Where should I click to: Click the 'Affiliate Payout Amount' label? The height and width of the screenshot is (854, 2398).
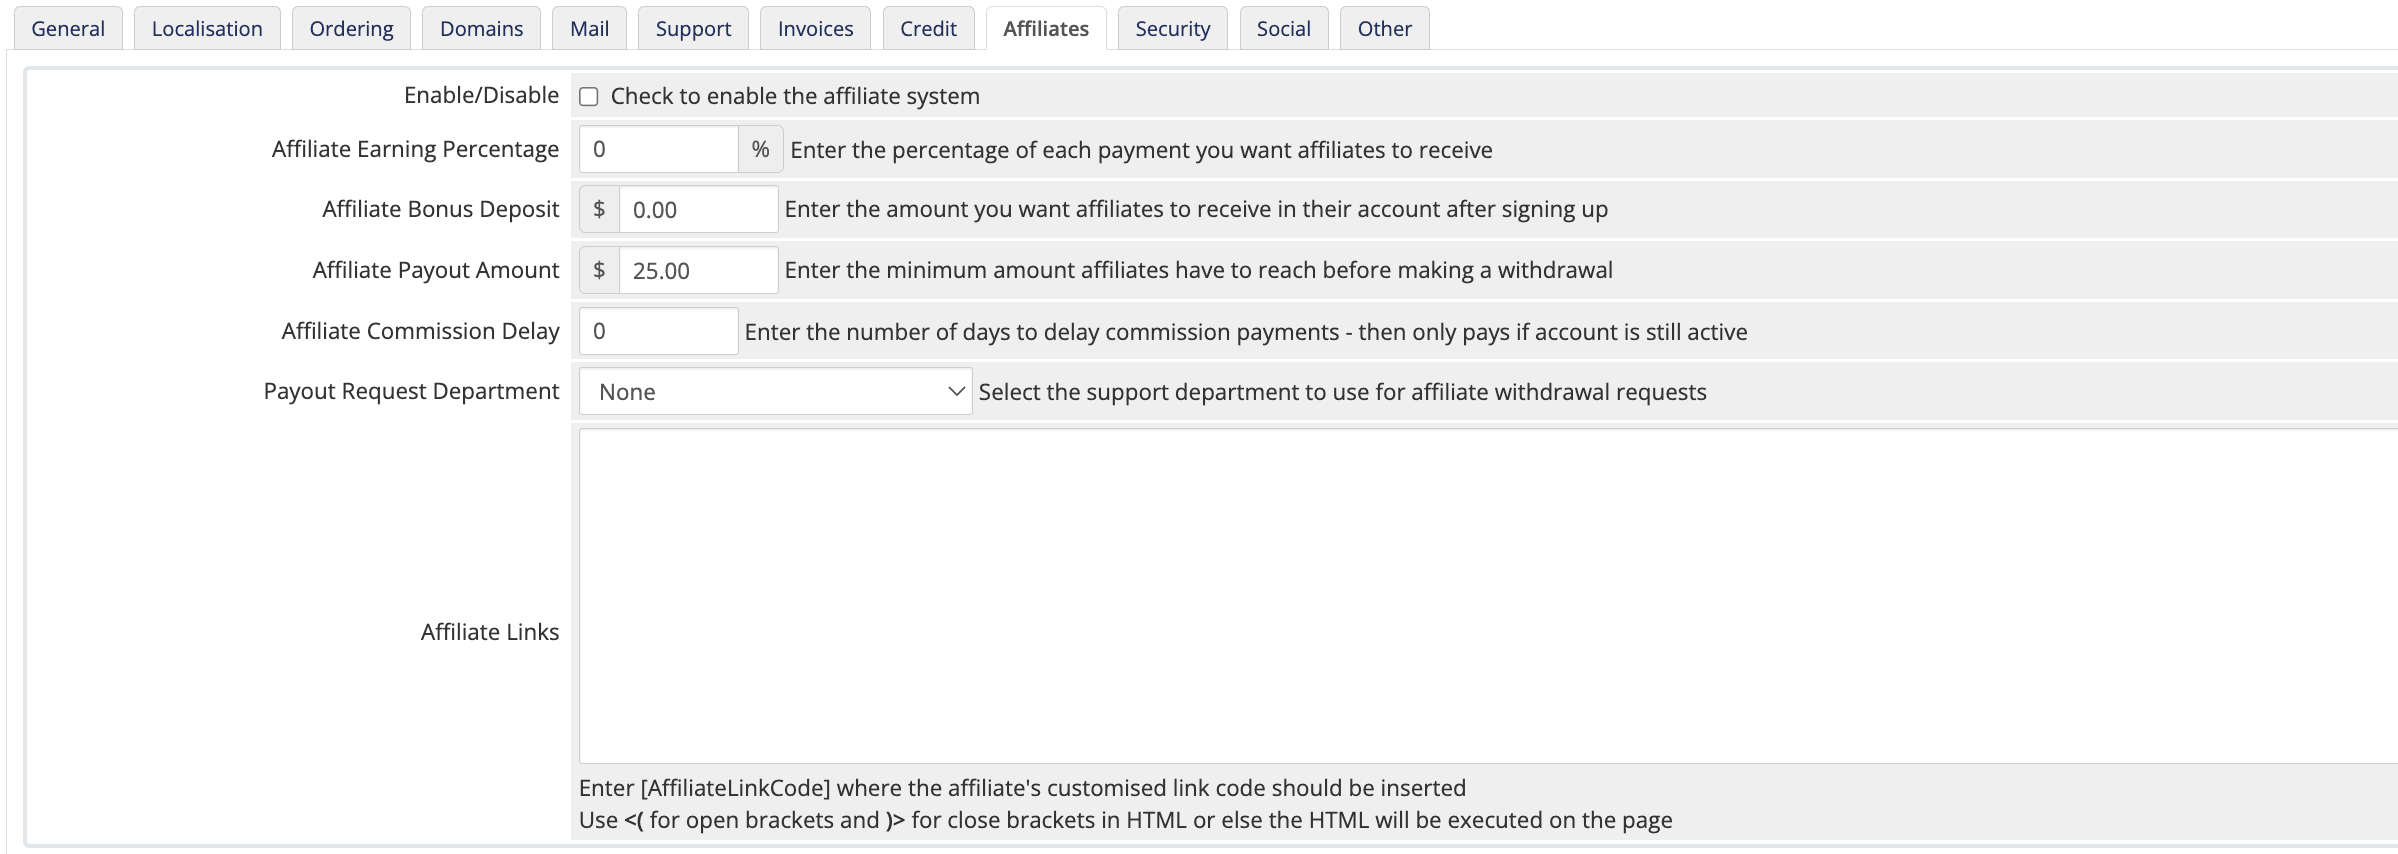(435, 270)
